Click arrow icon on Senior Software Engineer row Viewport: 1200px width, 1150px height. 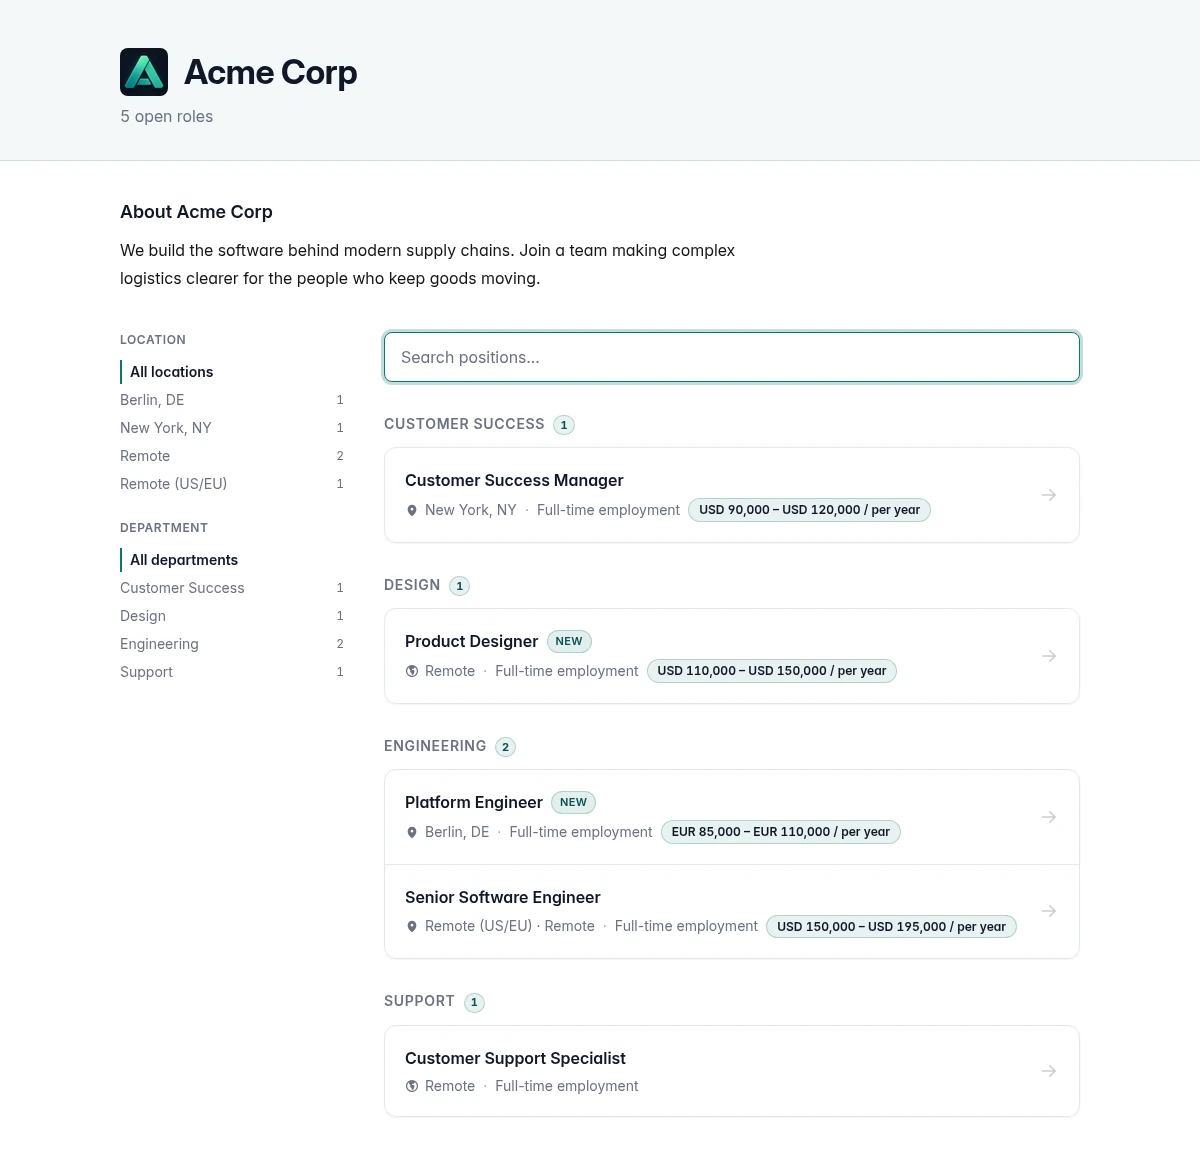[x=1049, y=911]
